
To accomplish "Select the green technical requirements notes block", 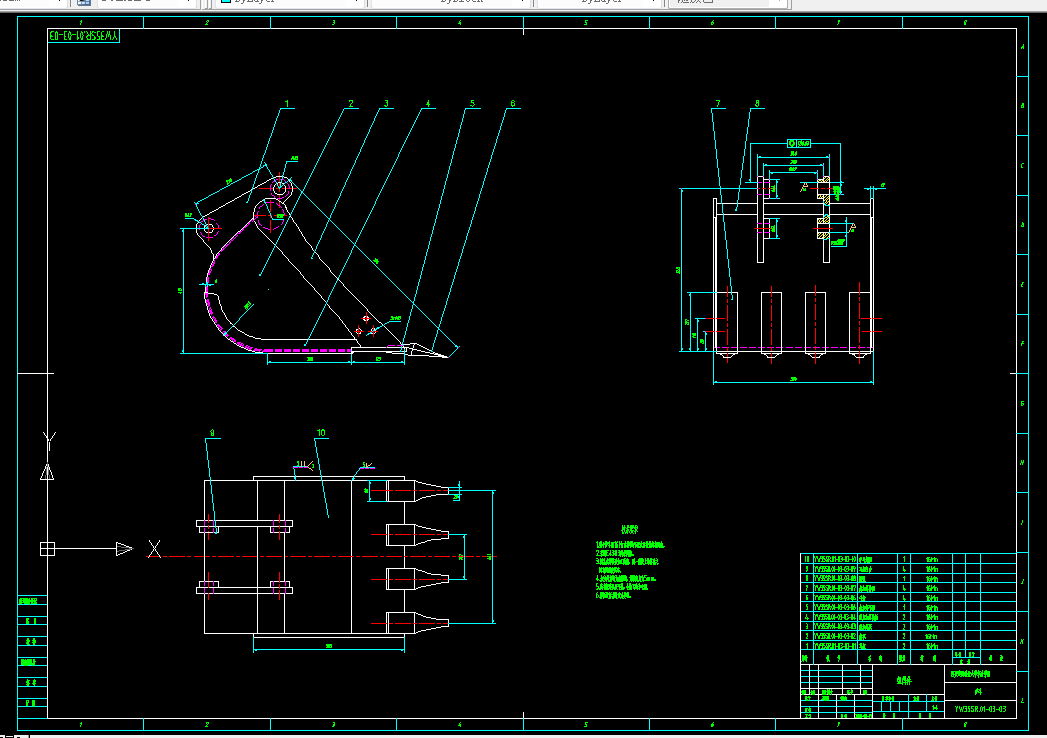I will point(630,562).
